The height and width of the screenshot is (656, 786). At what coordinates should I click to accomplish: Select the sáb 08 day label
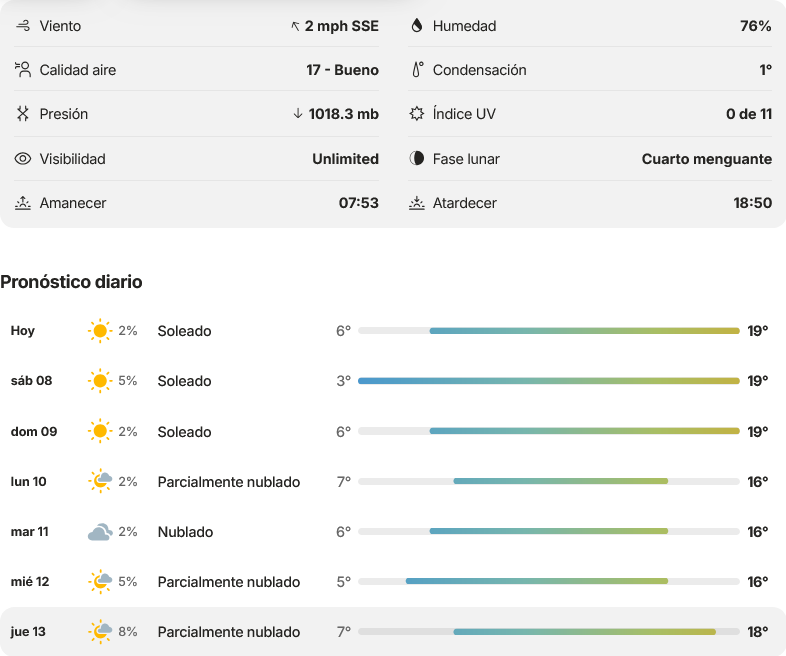pyautogui.click(x=31, y=381)
